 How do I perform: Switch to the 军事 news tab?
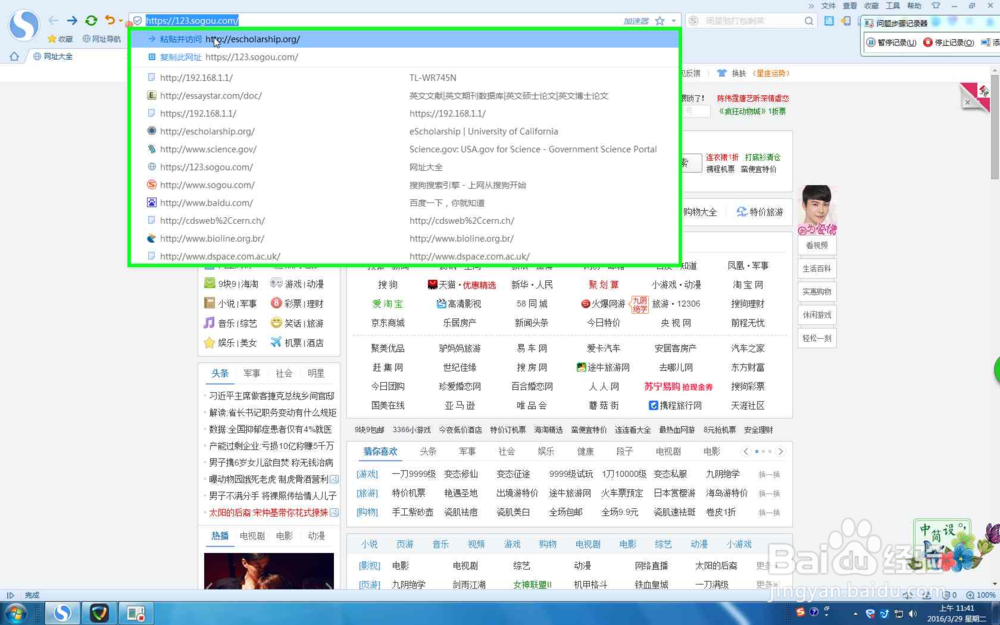tap(252, 373)
